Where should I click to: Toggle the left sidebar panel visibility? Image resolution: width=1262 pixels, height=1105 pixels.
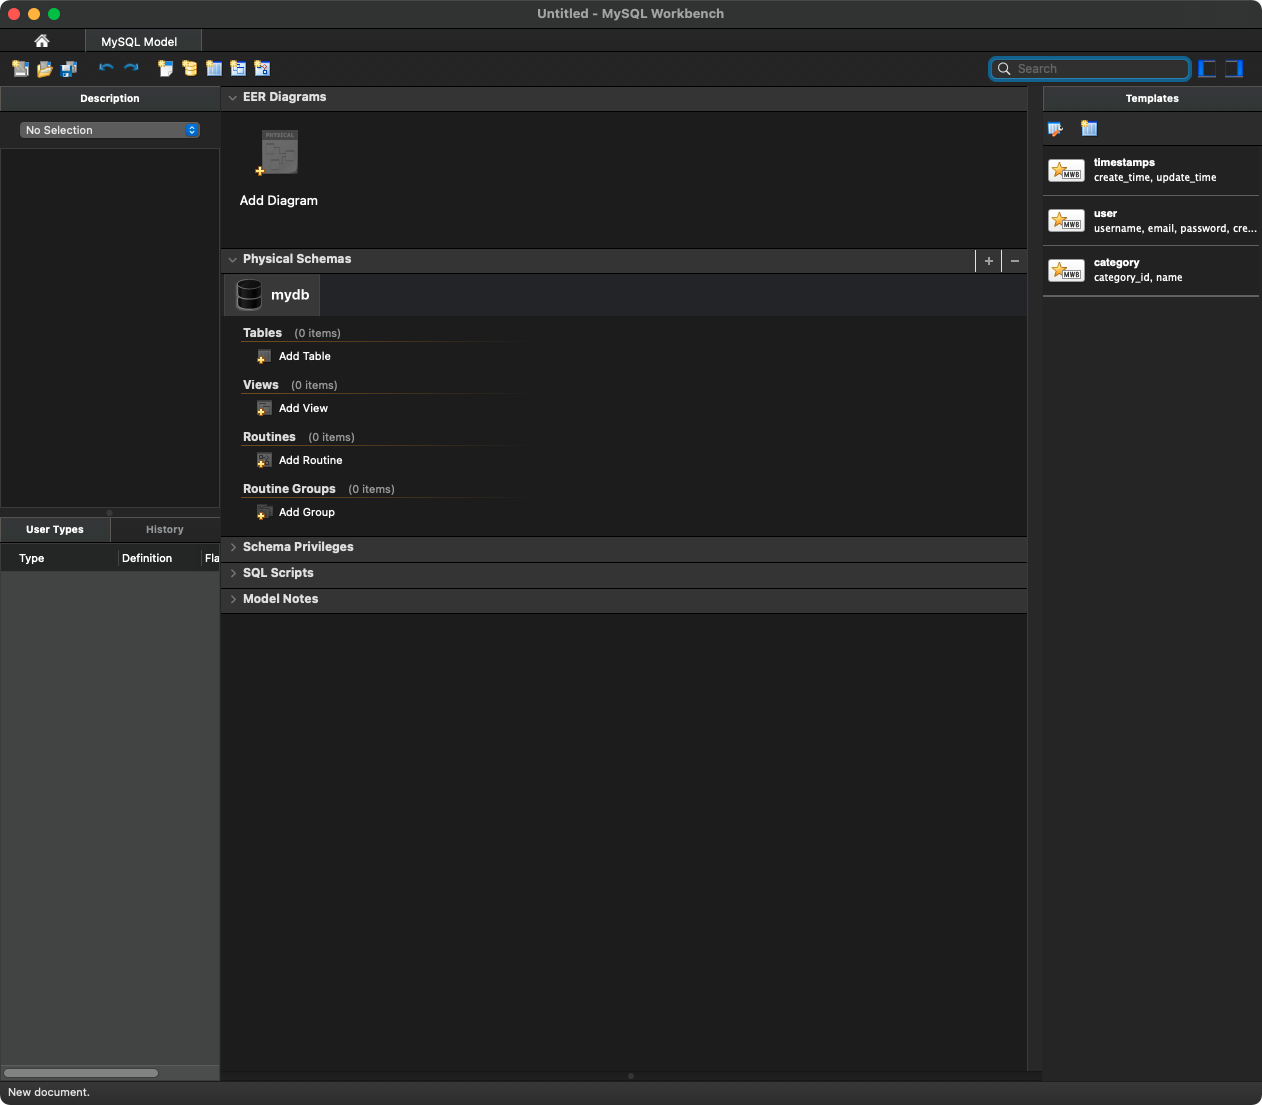(x=1208, y=69)
